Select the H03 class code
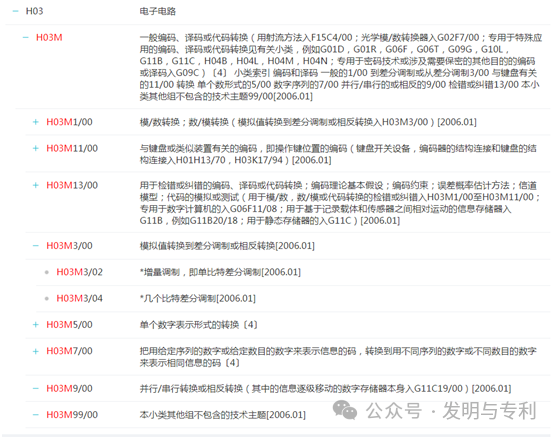558x439 pixels. point(35,11)
